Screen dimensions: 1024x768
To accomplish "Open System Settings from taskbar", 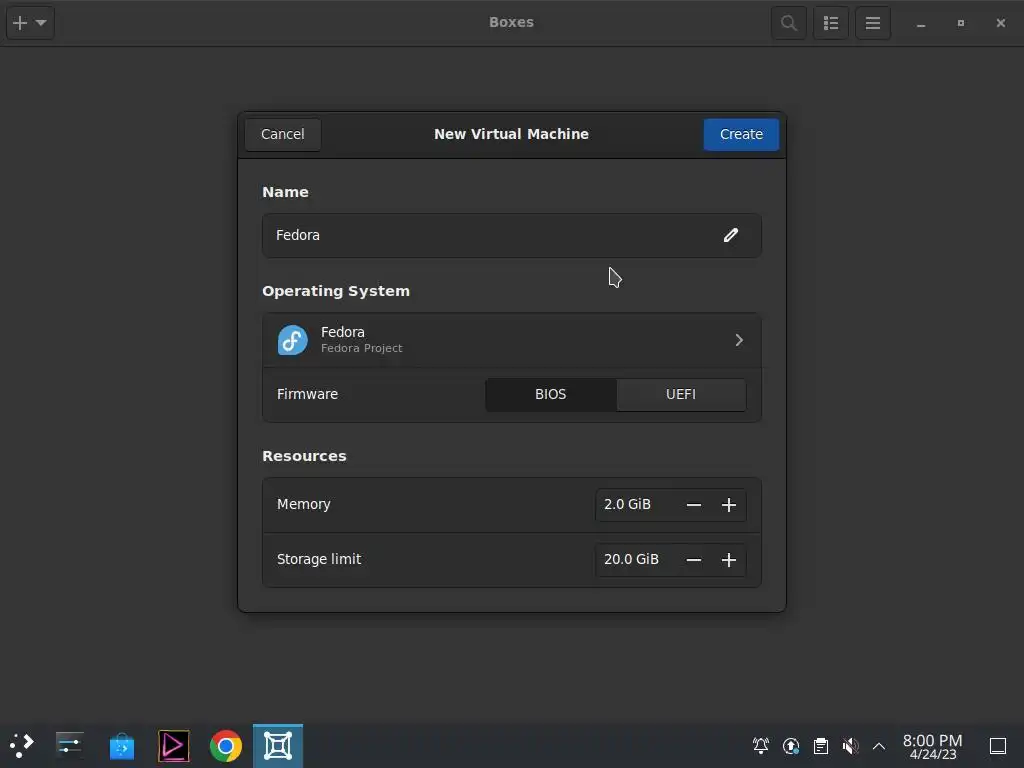I will (x=69, y=745).
